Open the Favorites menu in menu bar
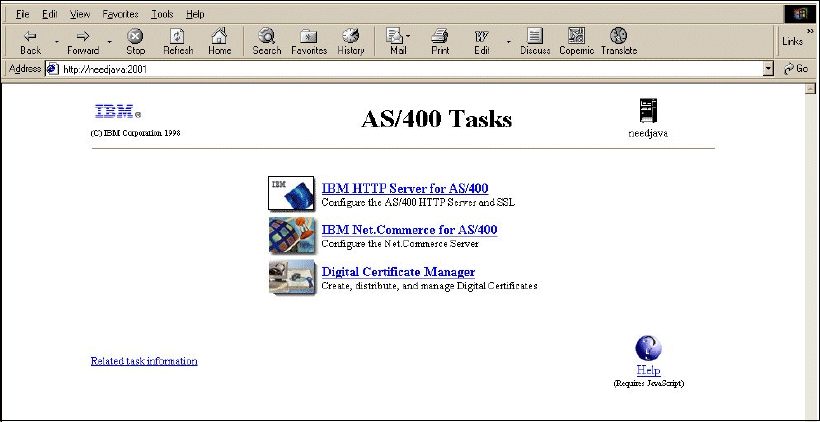This screenshot has width=820, height=422. pyautogui.click(x=120, y=14)
